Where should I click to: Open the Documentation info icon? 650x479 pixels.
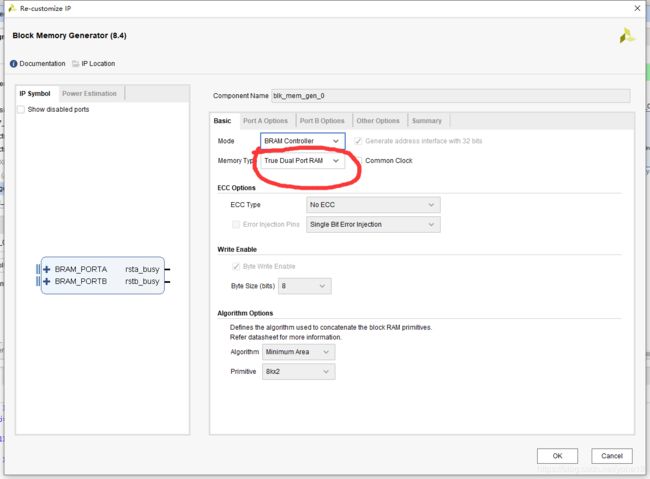[13, 64]
